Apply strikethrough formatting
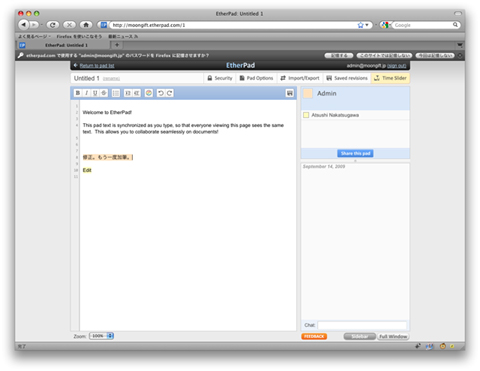This screenshot has width=480, height=371. (104, 93)
